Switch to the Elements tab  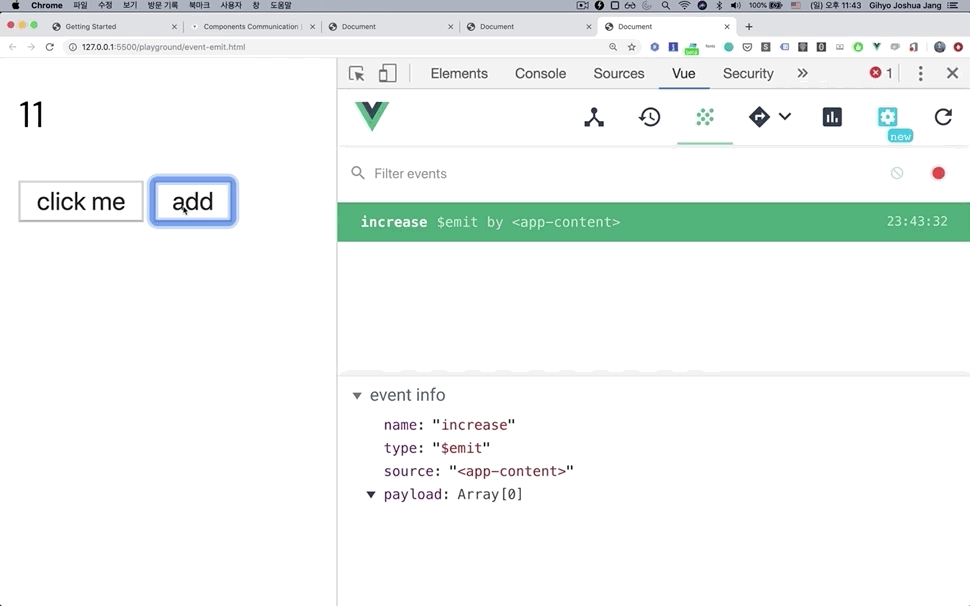pyautogui.click(x=459, y=74)
